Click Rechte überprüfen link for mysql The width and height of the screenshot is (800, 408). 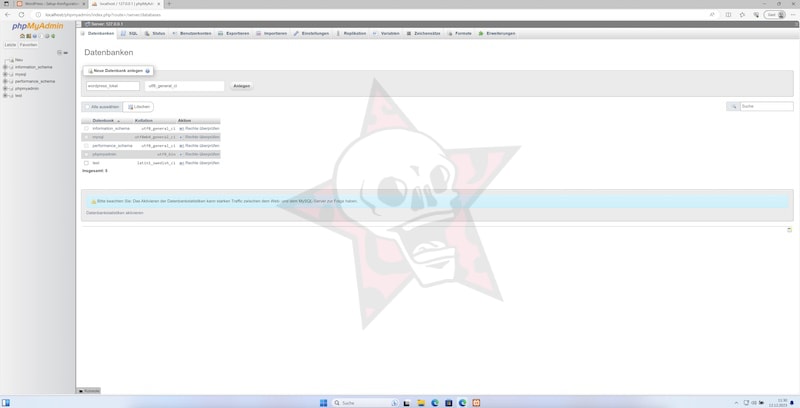tap(202, 137)
